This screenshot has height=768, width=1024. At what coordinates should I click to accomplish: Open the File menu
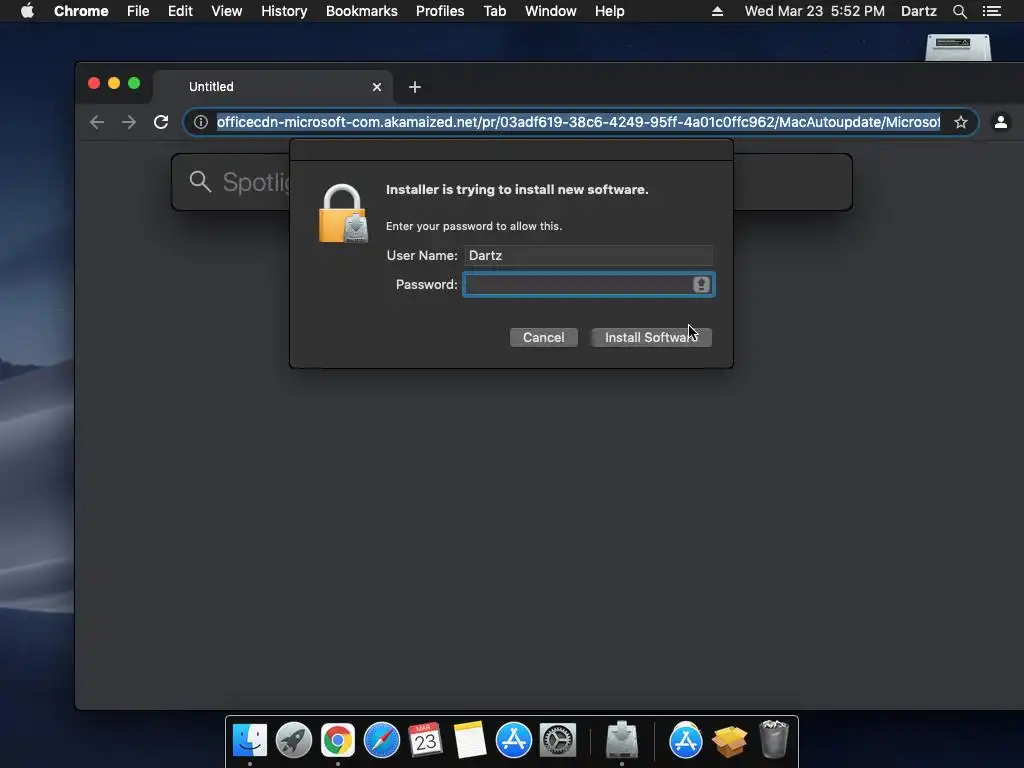(138, 11)
